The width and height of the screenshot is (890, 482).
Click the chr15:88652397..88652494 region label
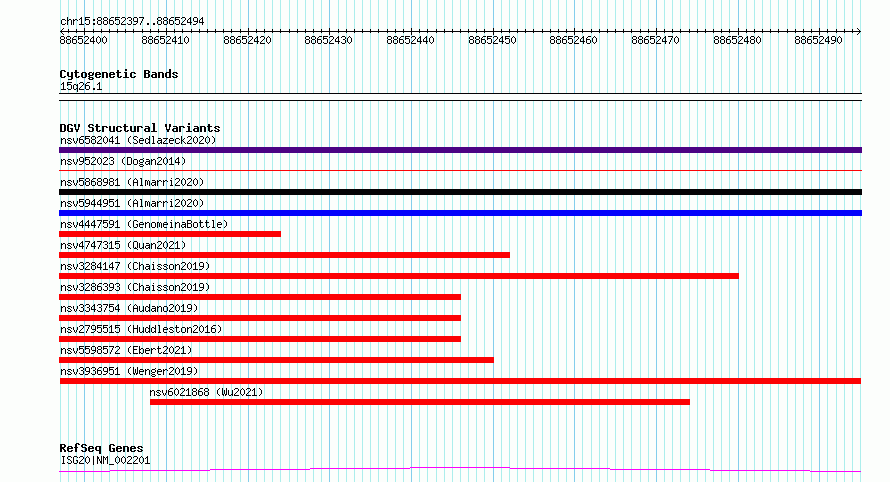tap(132, 22)
